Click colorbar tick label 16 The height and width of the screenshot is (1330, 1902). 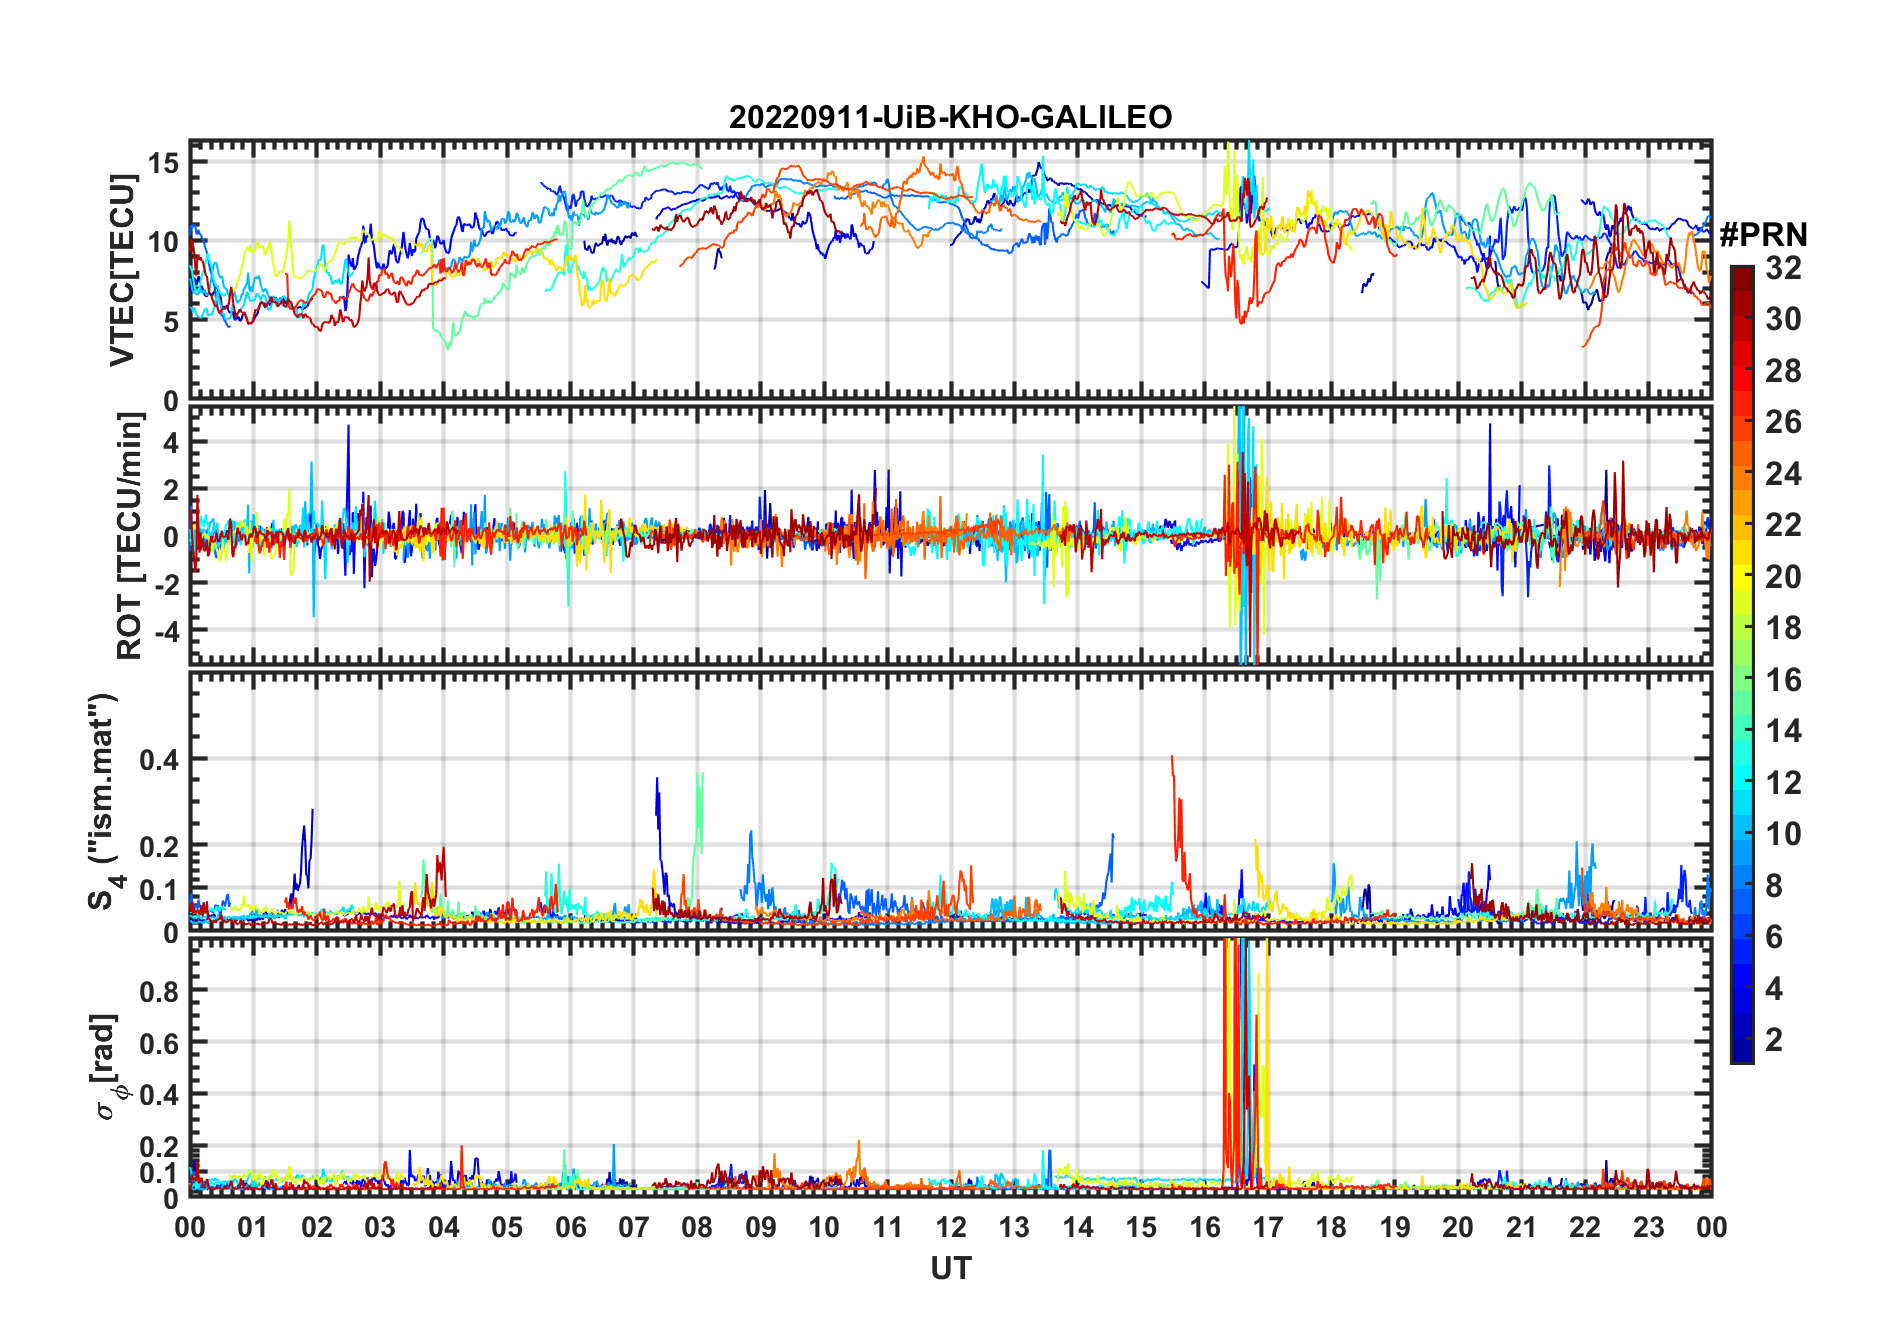[x=1783, y=679]
